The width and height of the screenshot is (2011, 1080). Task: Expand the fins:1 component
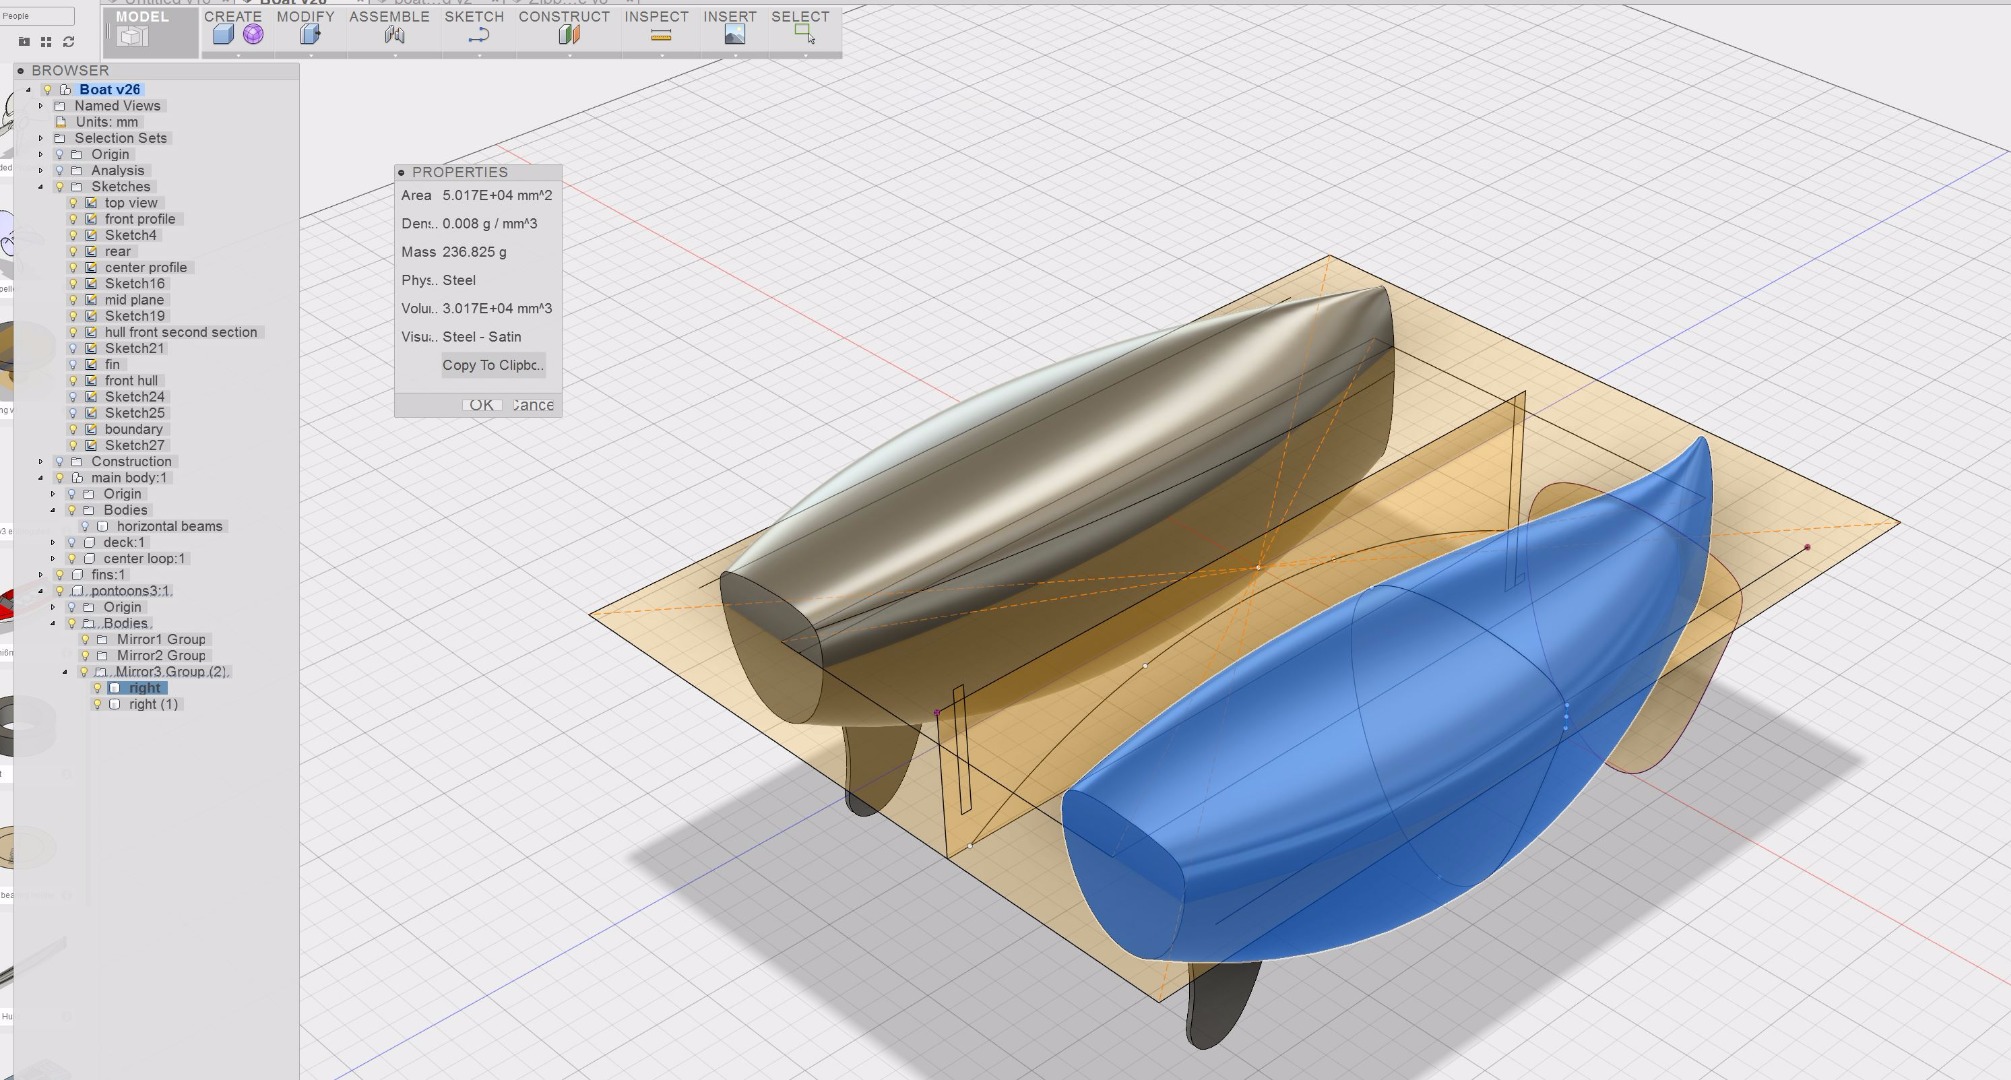point(41,575)
